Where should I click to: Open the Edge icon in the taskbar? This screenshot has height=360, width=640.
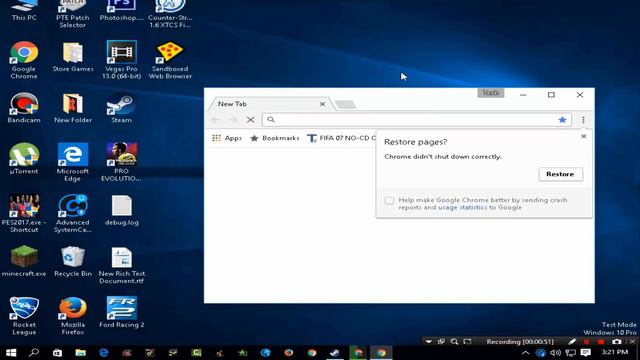pyautogui.click(x=104, y=353)
